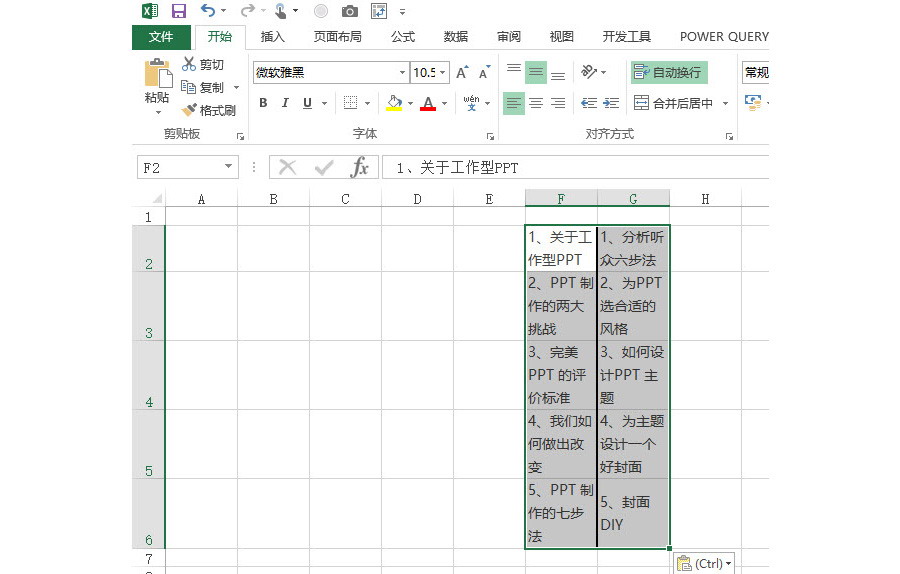
Task: Apply red font color
Action: 428,103
